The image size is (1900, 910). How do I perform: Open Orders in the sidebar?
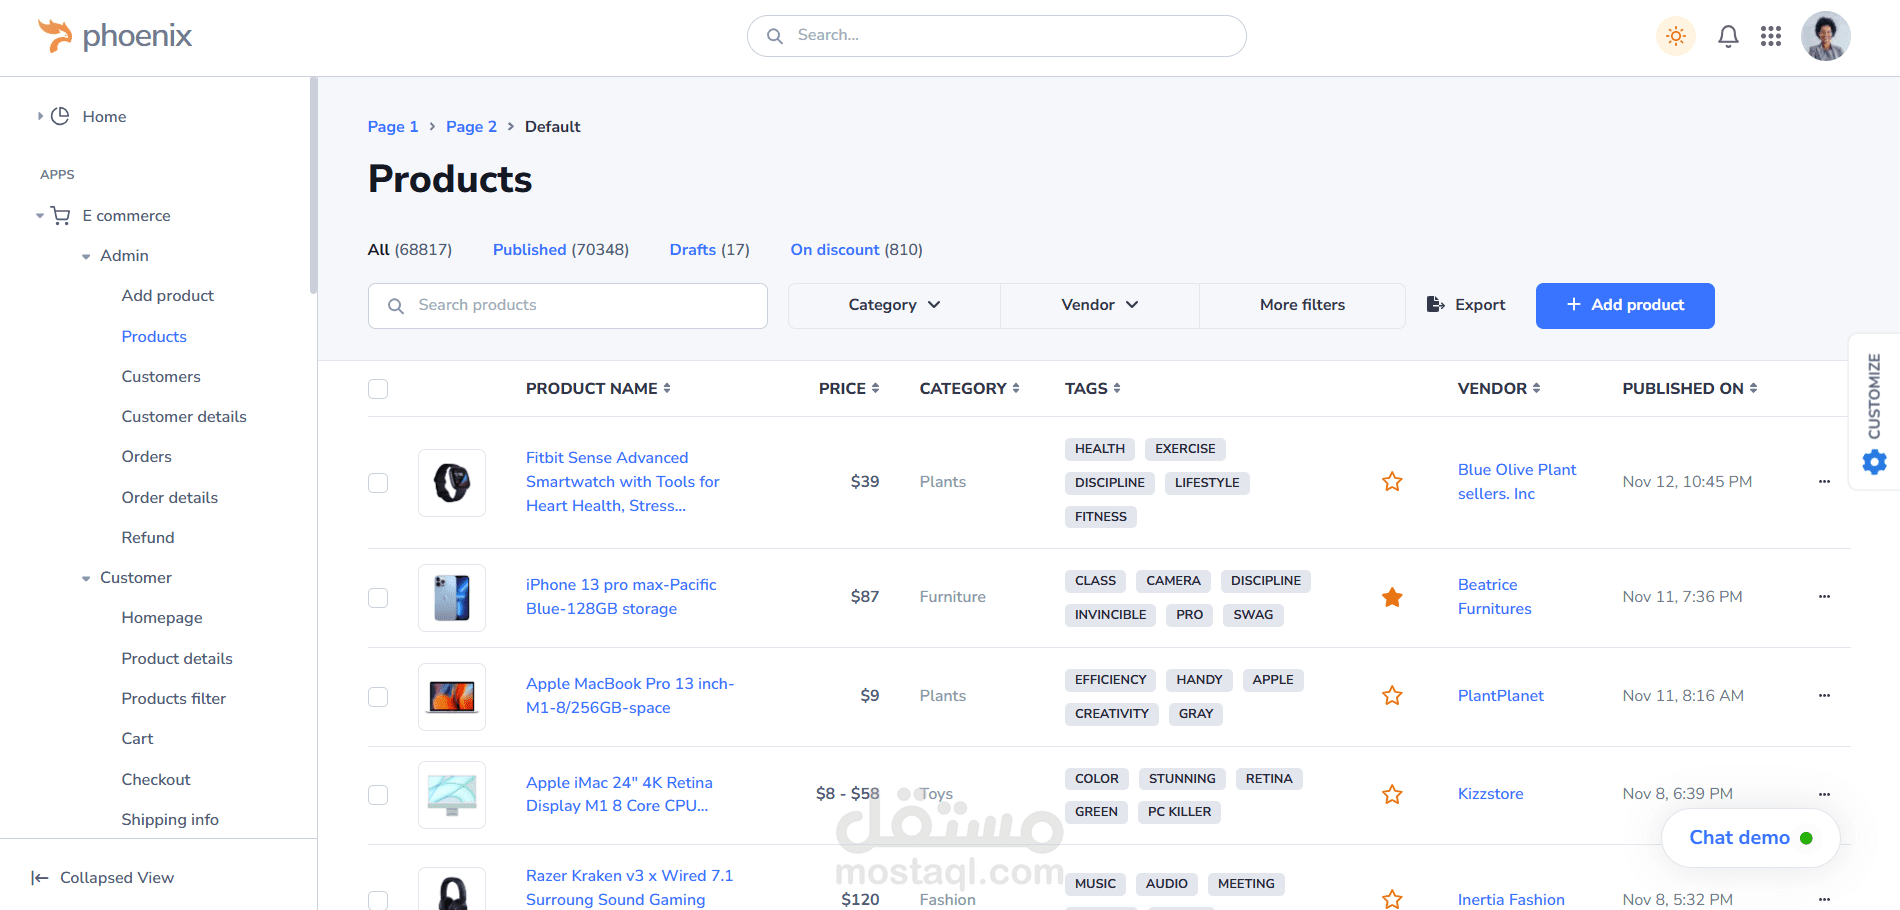[x=147, y=456]
